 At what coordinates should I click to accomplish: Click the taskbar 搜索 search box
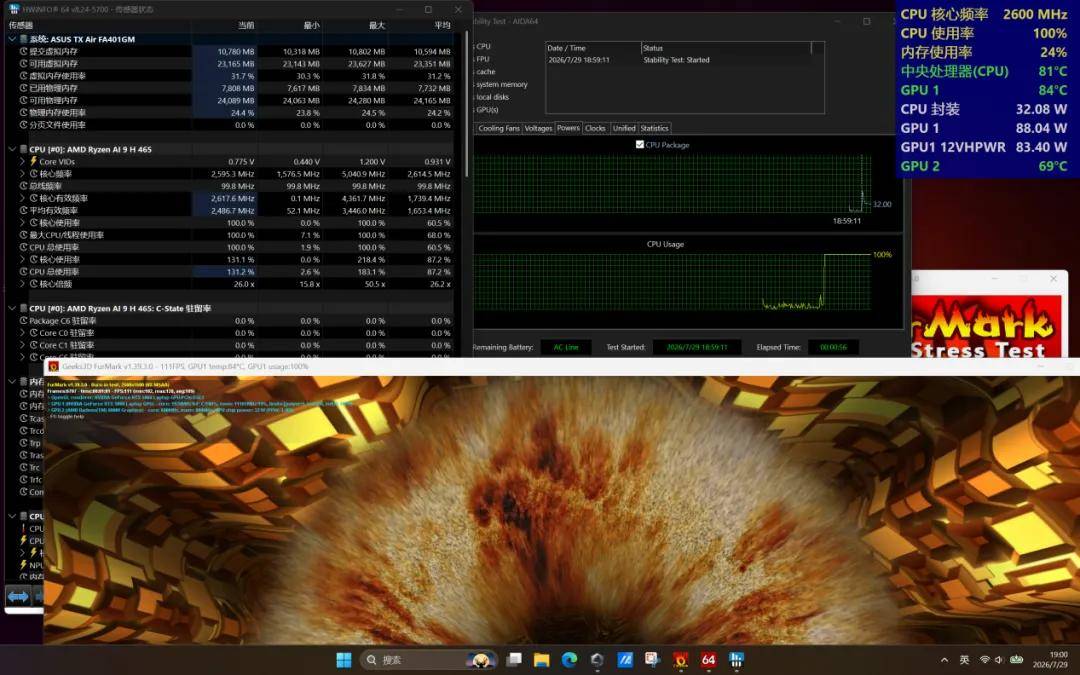428,660
